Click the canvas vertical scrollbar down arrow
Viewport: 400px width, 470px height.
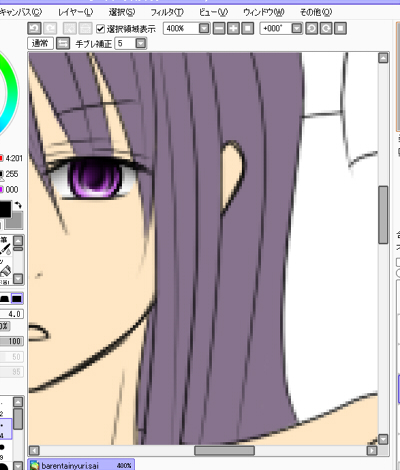383,439
